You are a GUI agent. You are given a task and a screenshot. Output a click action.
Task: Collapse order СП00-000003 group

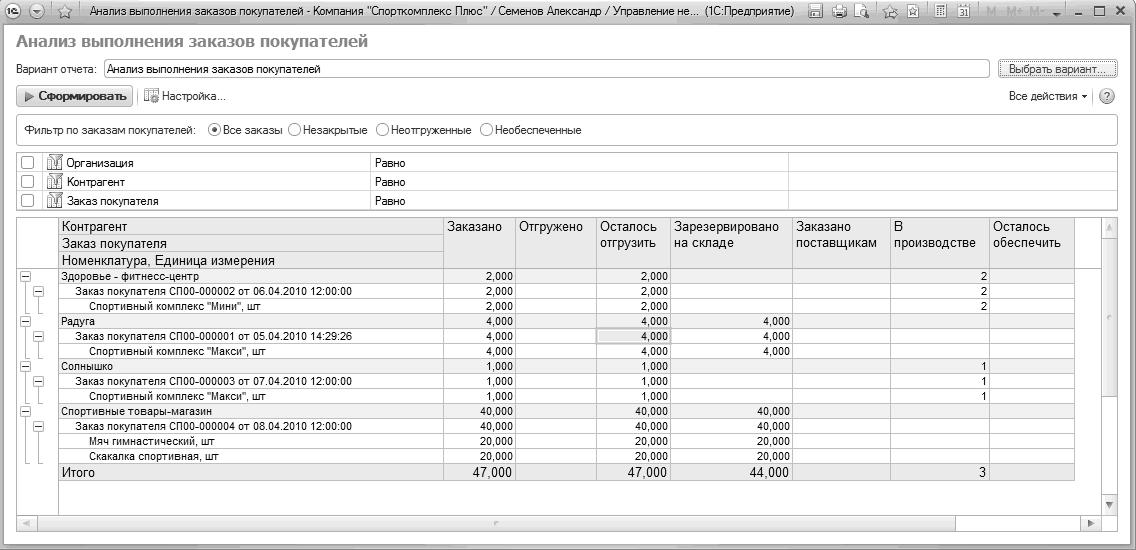tap(38, 381)
